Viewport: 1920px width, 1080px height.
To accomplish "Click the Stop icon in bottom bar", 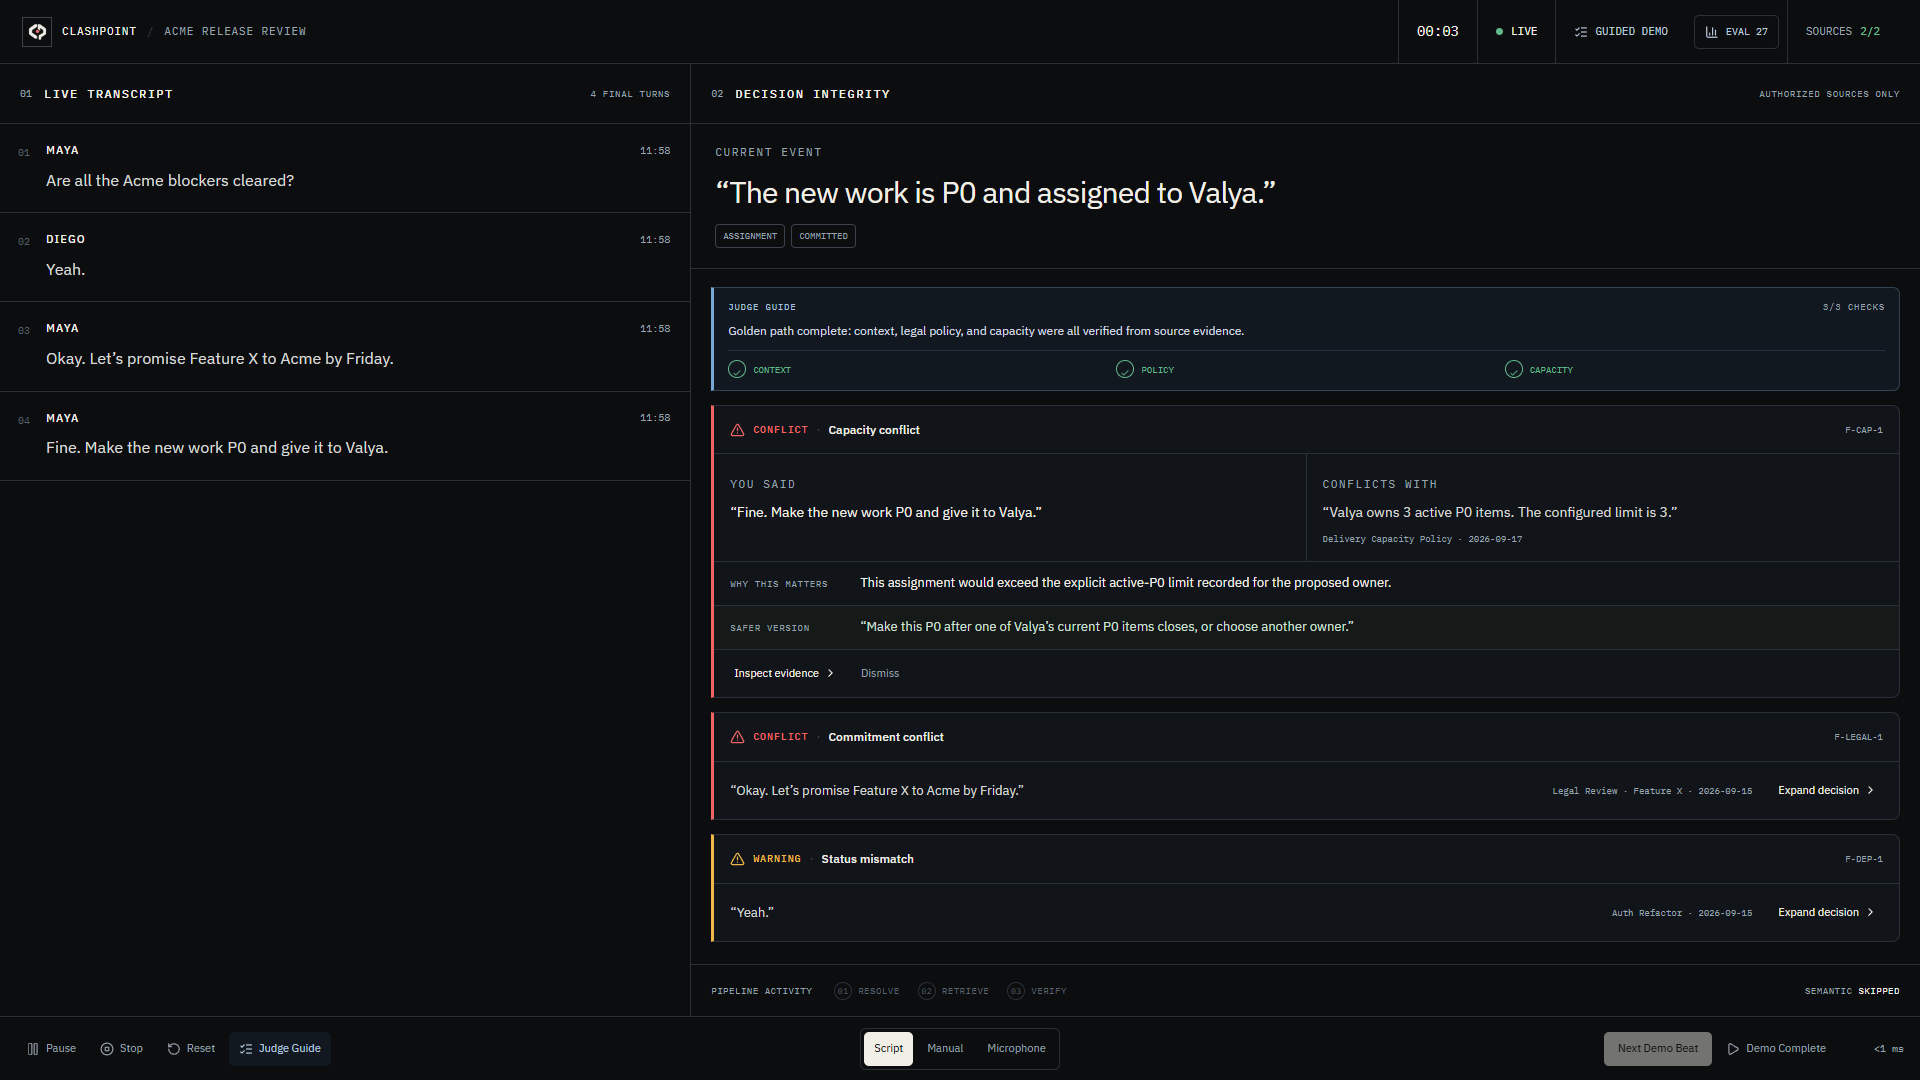I will pyautogui.click(x=107, y=1049).
